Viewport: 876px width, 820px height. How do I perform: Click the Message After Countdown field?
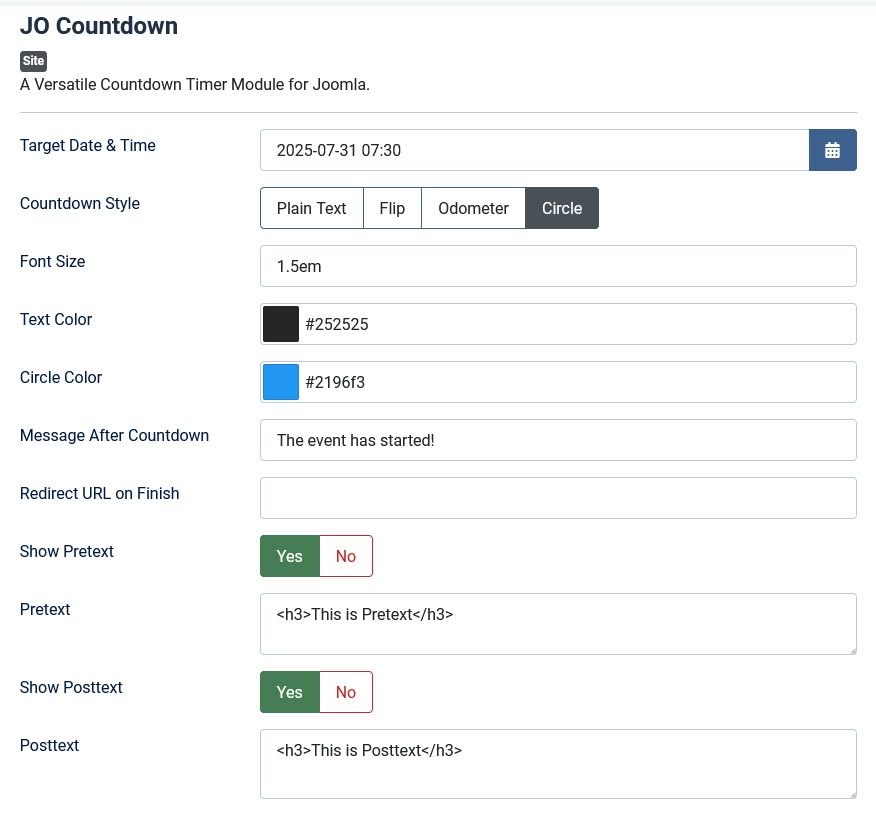[558, 440]
